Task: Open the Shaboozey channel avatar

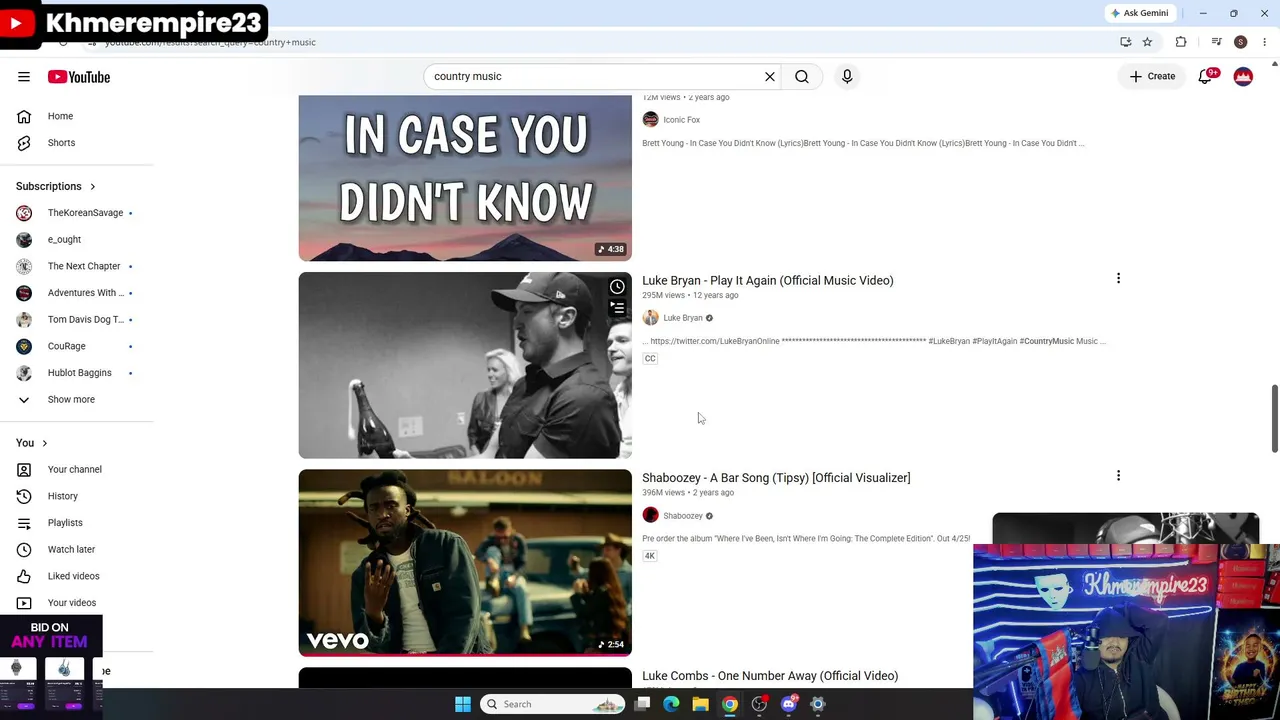Action: (651, 516)
